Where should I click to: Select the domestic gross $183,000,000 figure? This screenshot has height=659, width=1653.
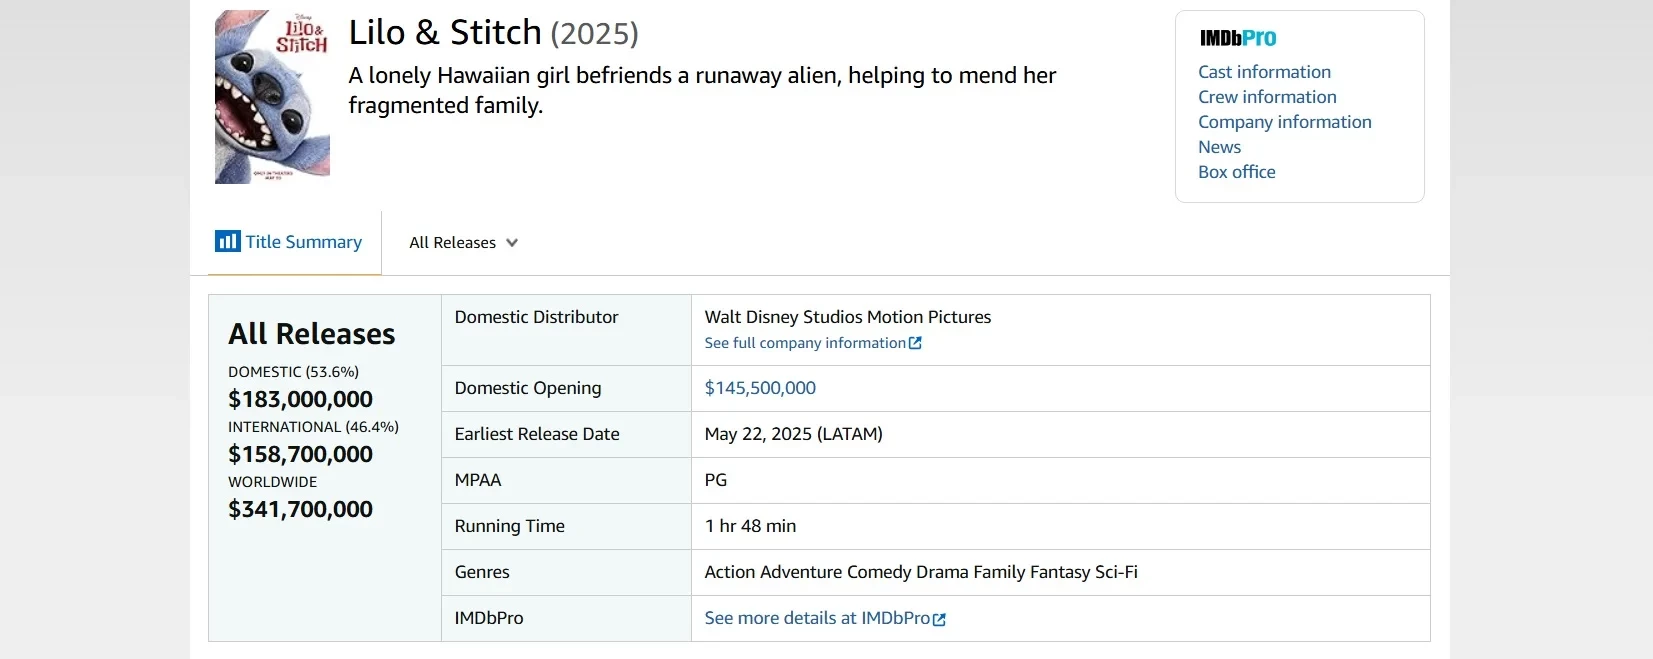tap(300, 399)
